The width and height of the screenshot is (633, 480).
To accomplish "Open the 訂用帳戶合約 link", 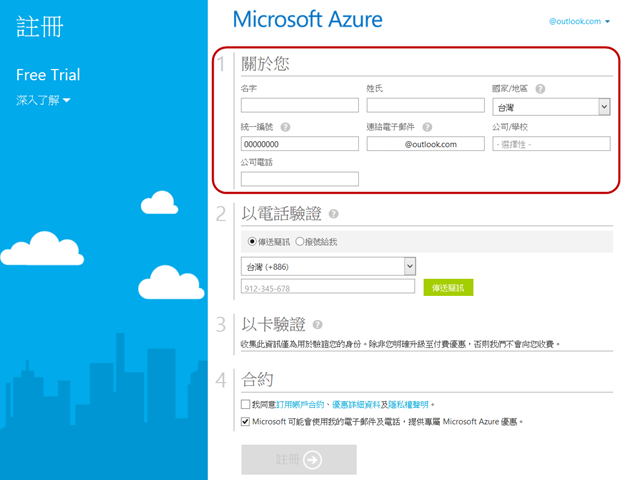I will (x=300, y=405).
